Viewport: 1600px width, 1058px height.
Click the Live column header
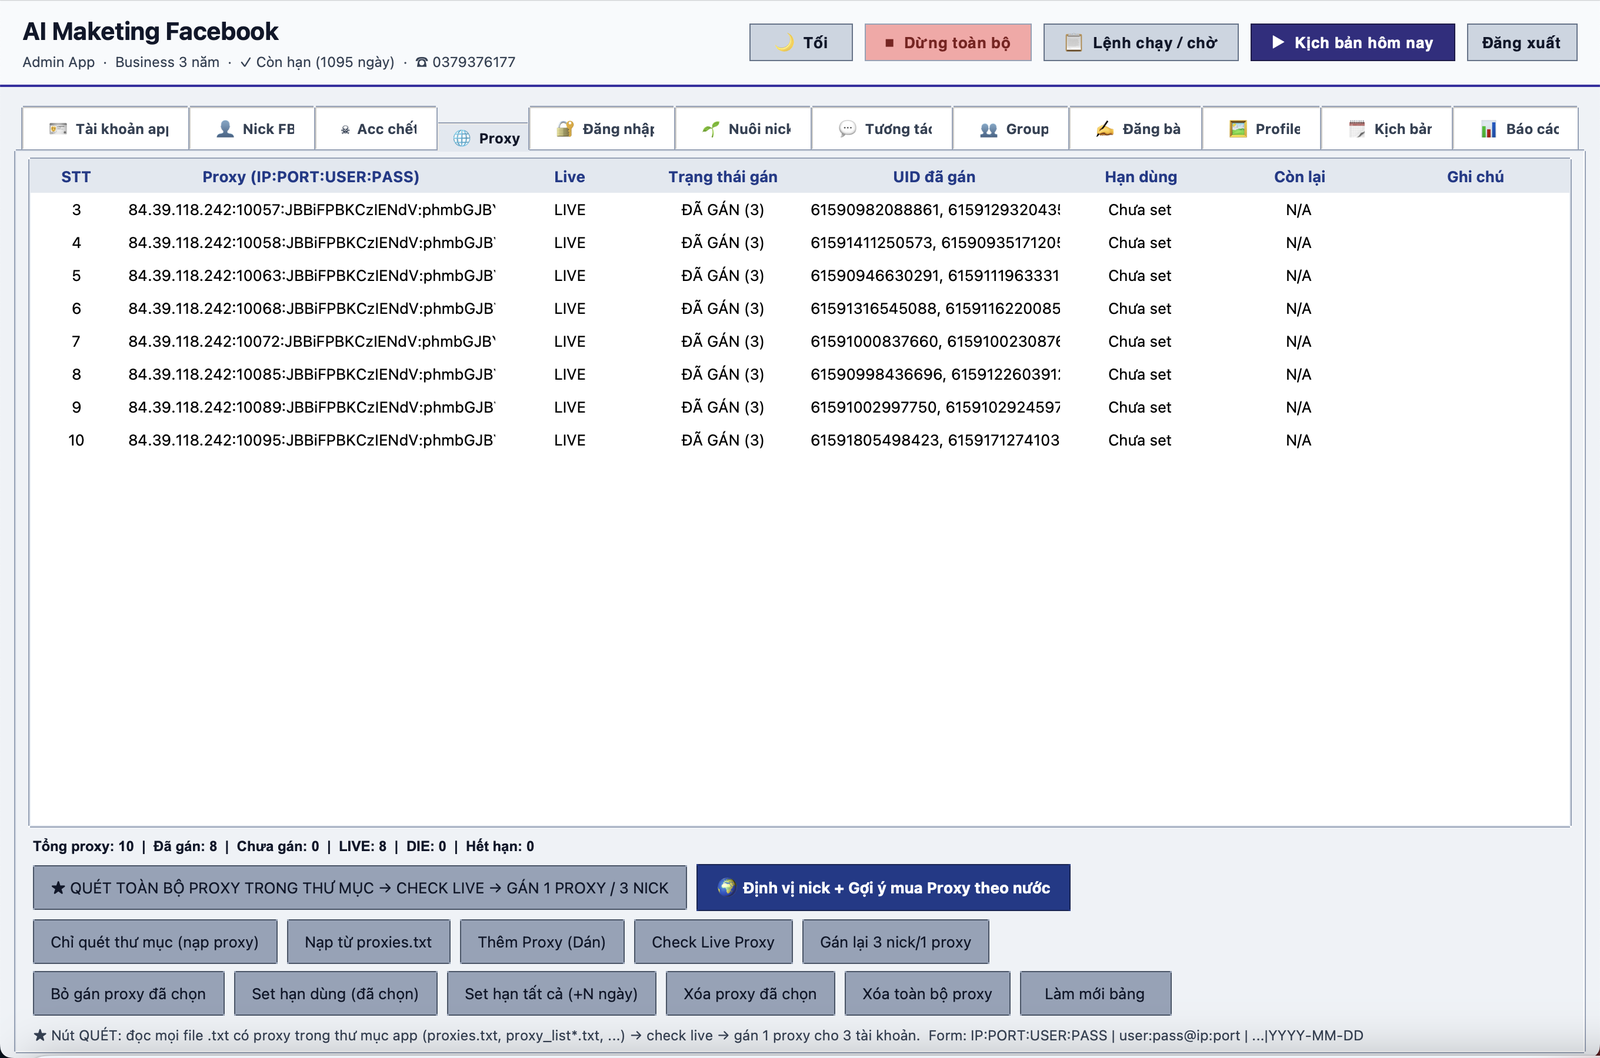570,177
